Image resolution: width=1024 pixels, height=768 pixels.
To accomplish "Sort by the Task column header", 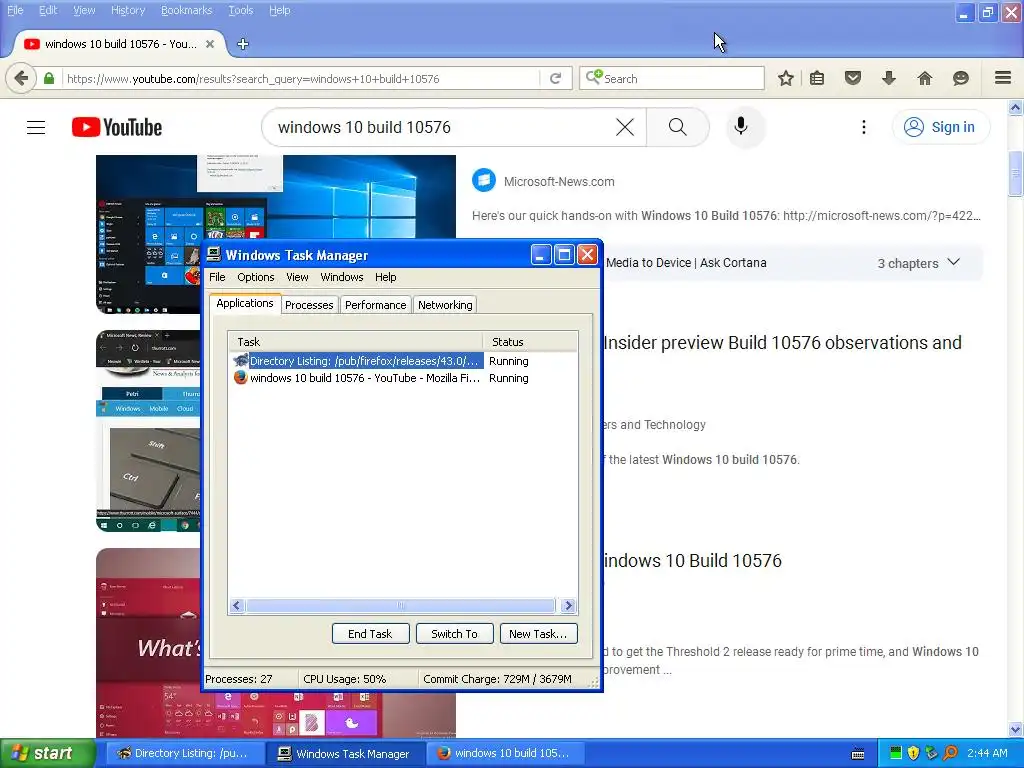I will [355, 342].
